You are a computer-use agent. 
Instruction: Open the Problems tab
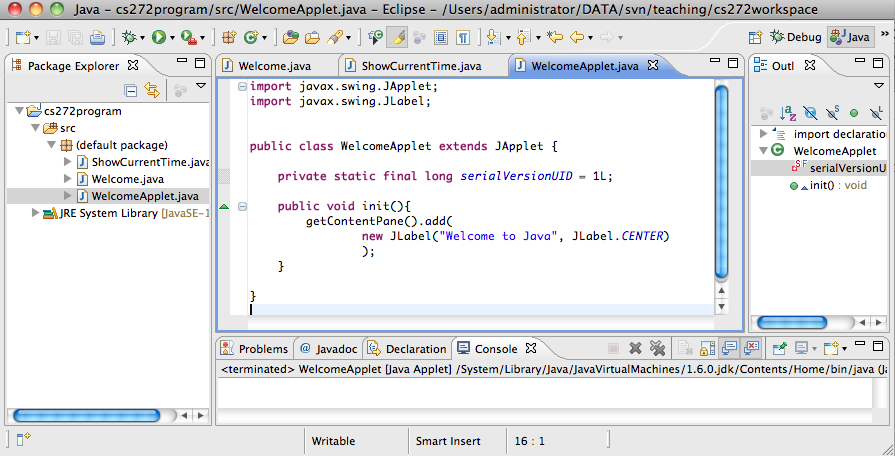pyautogui.click(x=255, y=348)
